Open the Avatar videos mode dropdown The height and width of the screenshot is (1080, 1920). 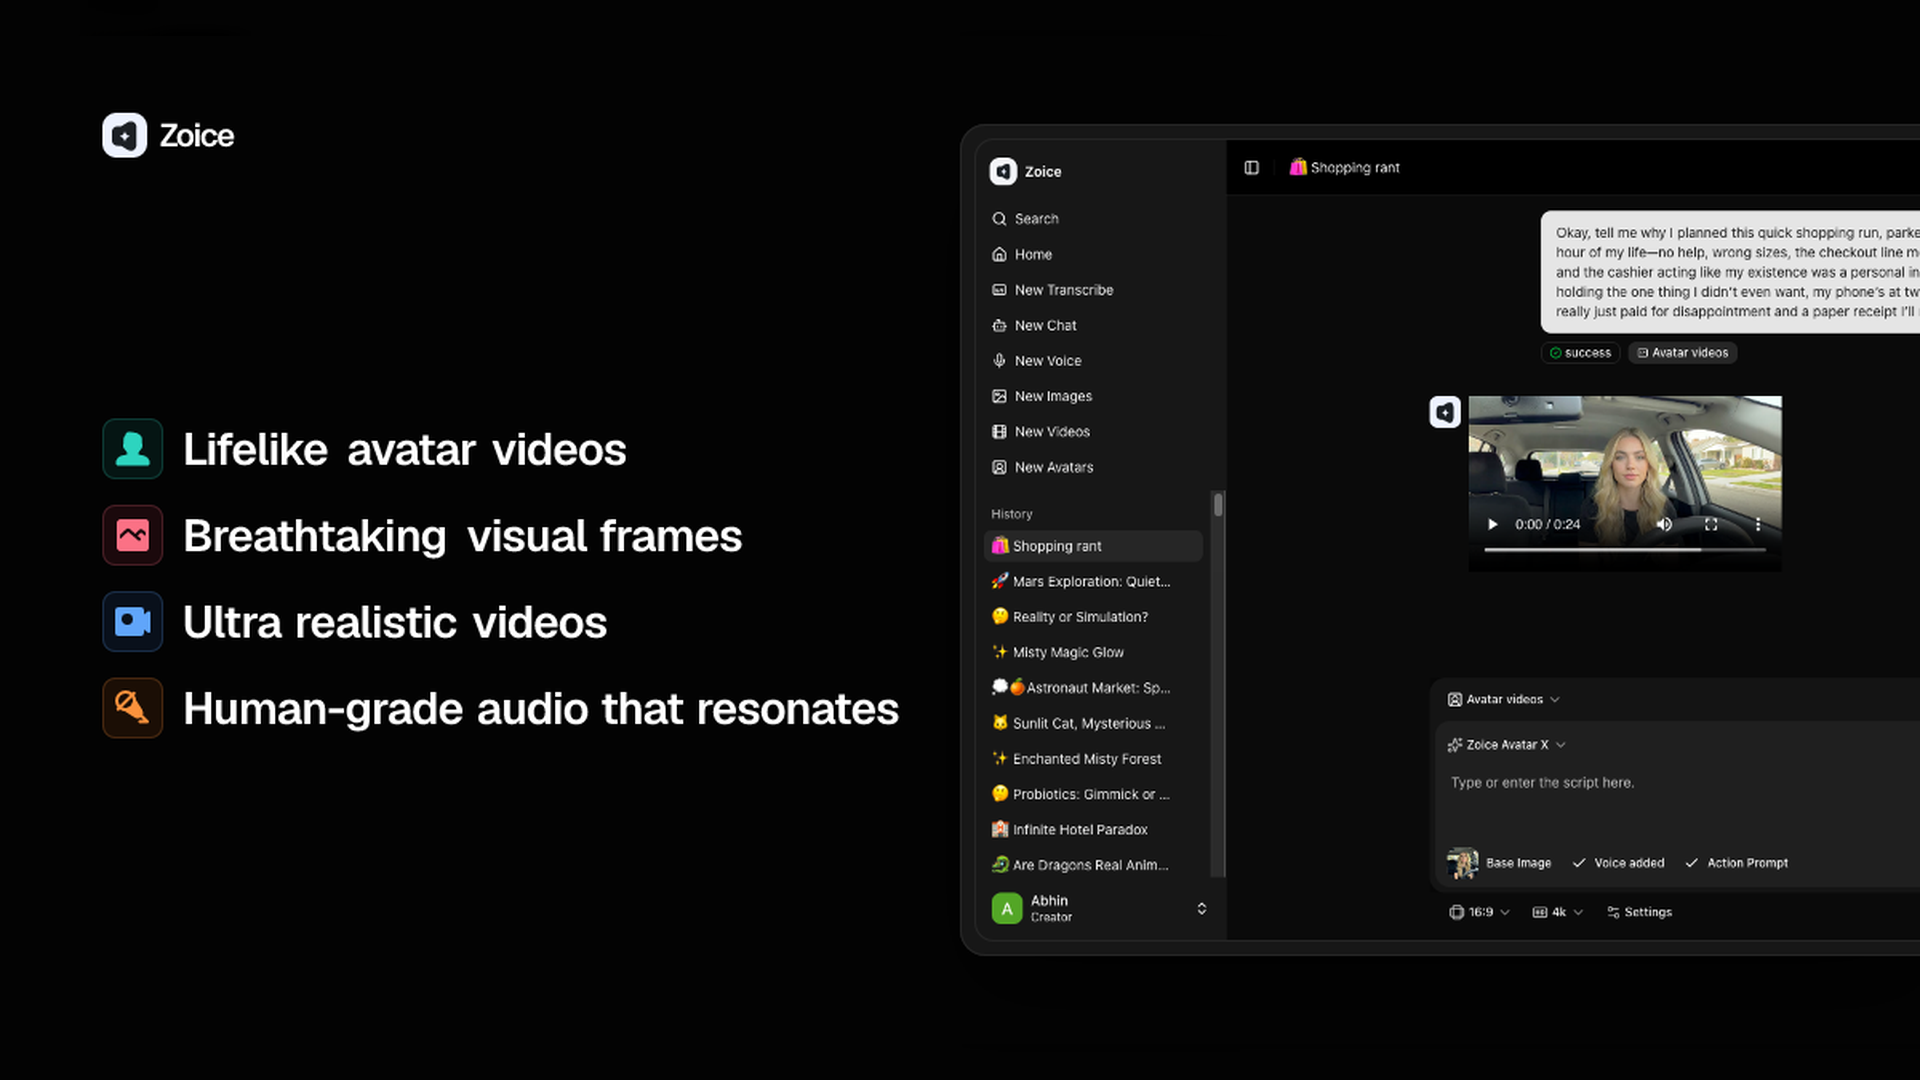tap(1503, 700)
